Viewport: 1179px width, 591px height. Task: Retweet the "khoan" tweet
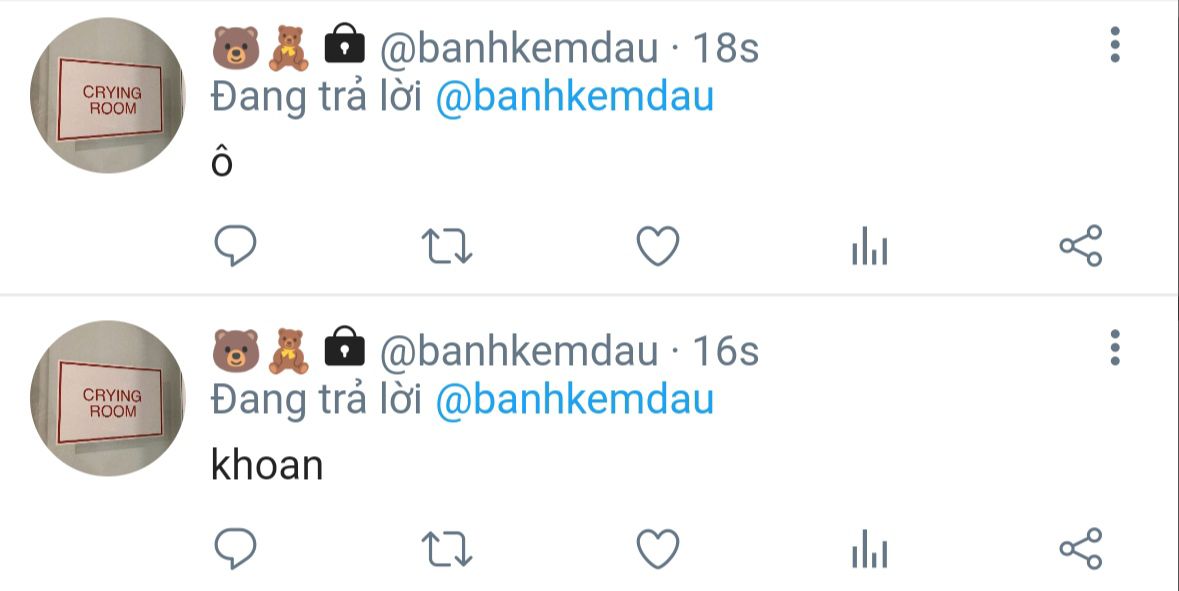[x=447, y=549]
